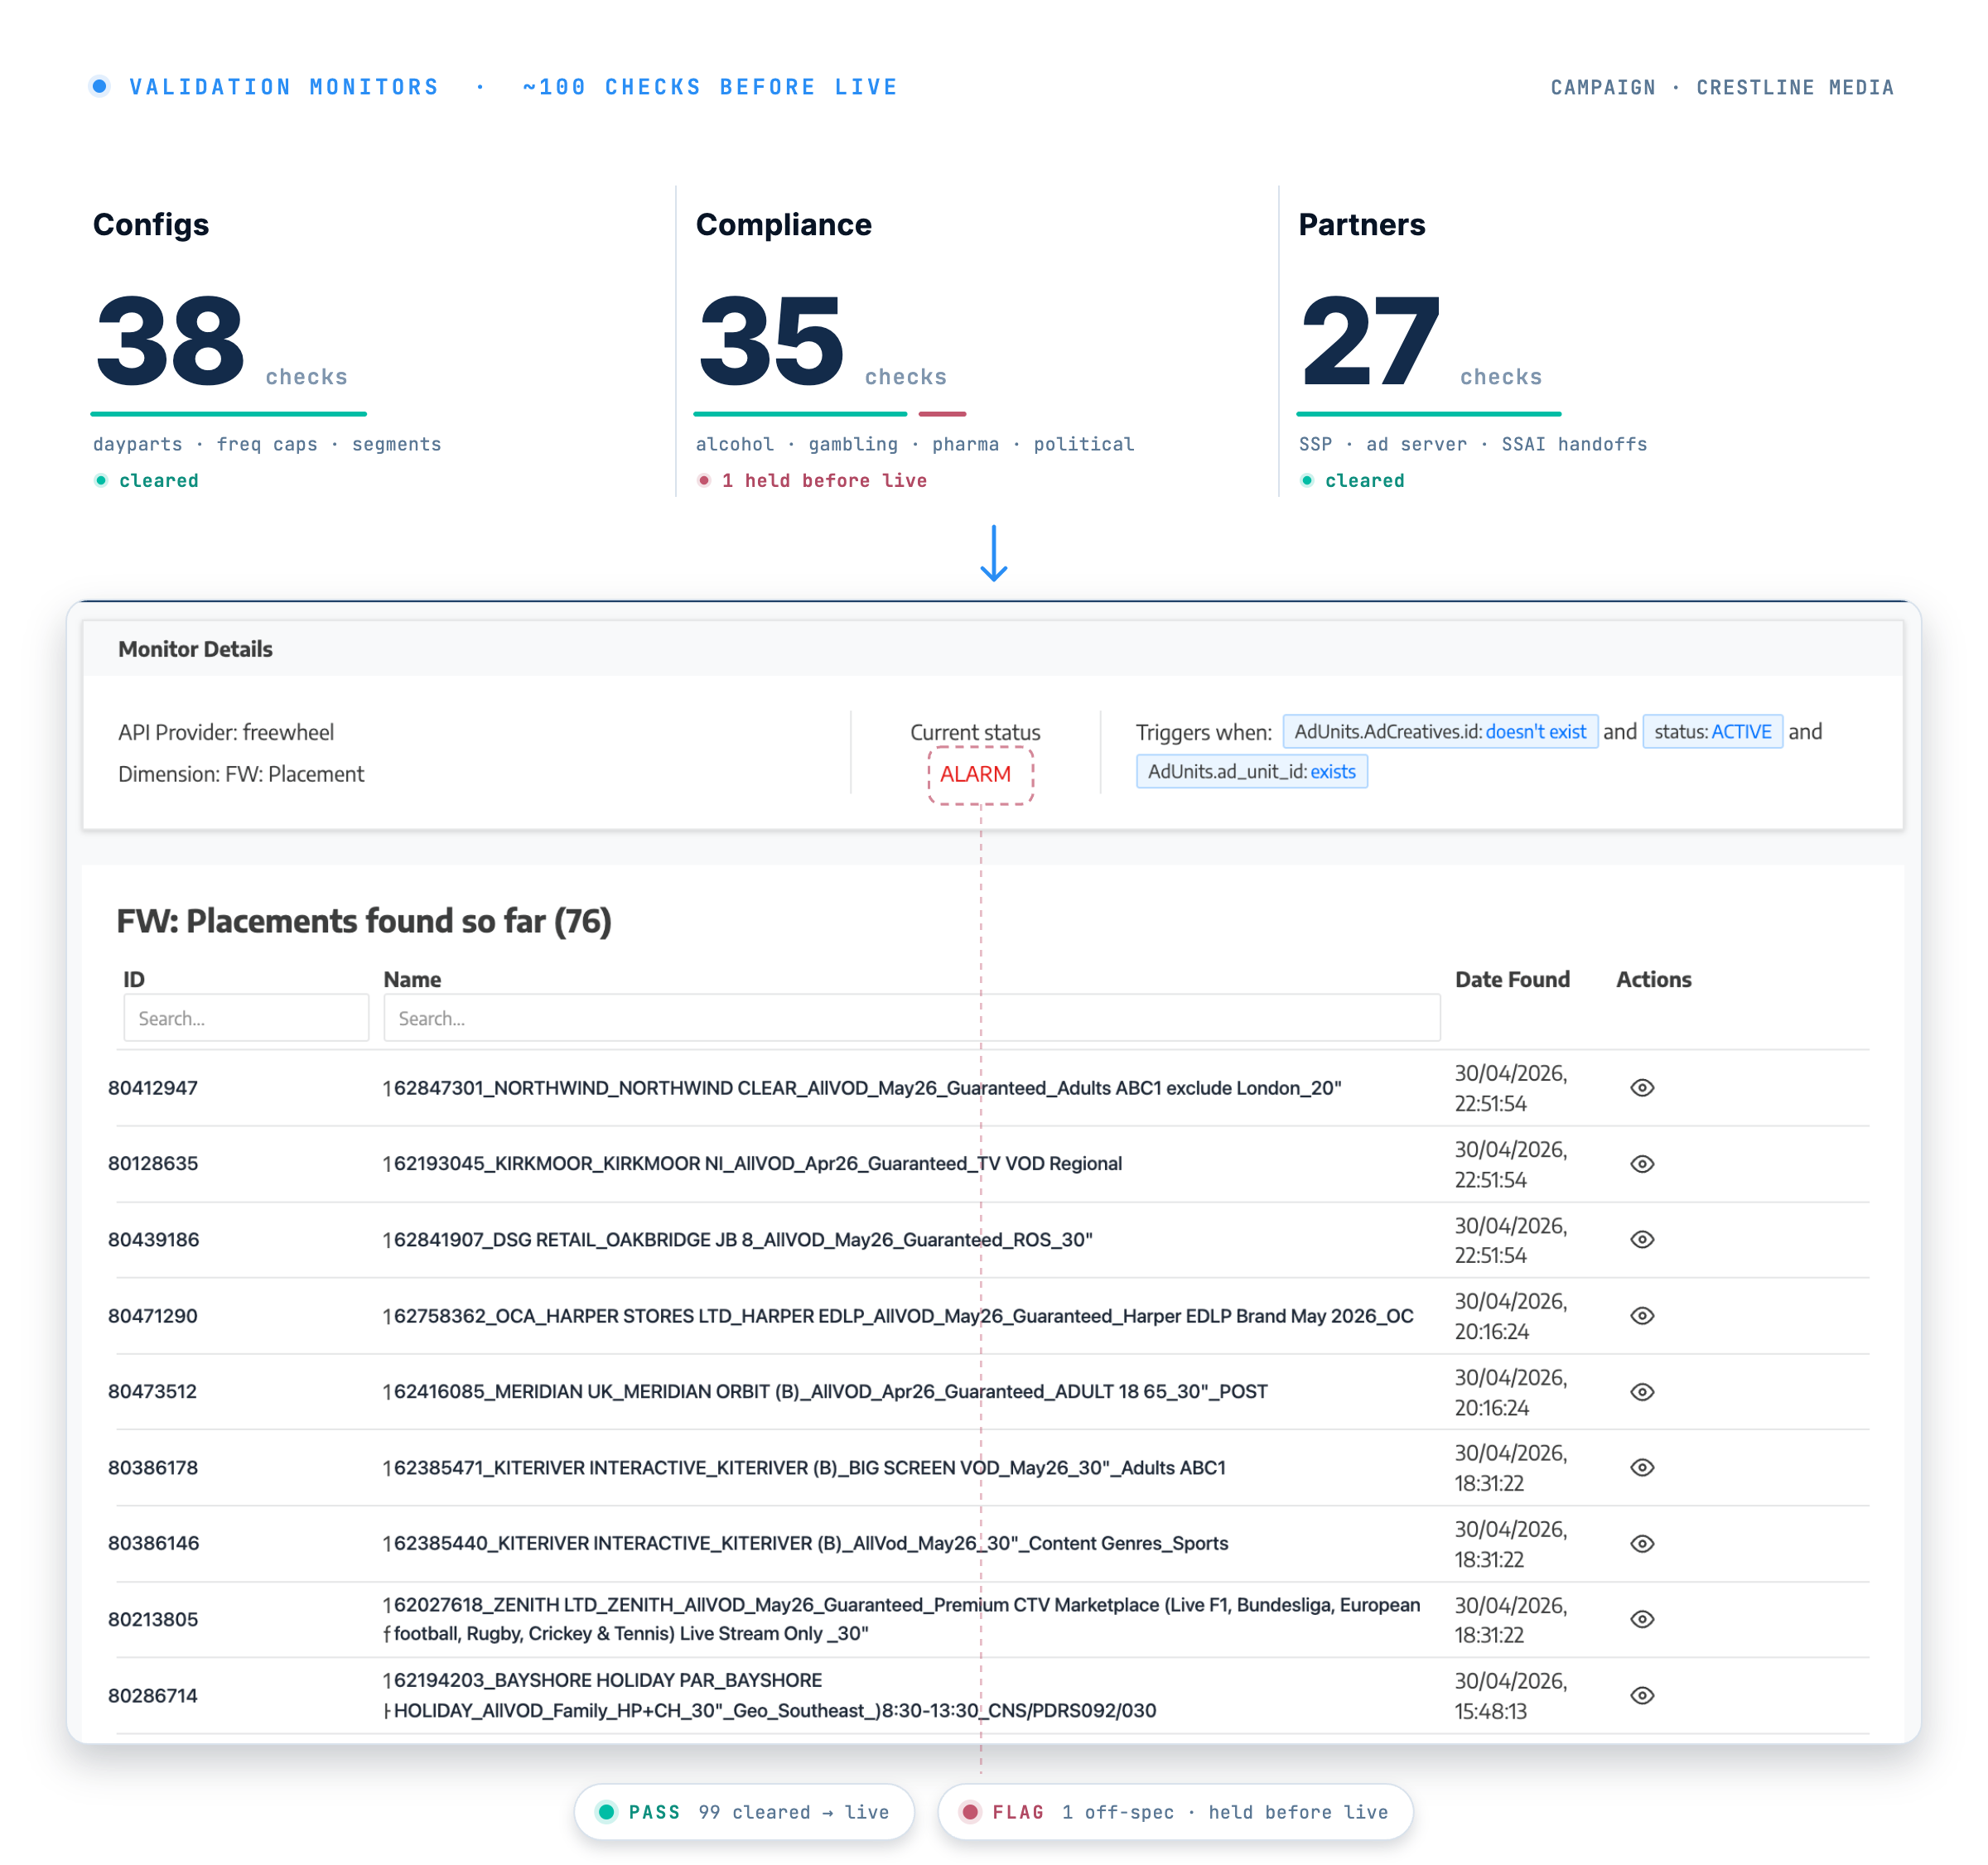Image resolution: width=1988 pixels, height=1865 pixels.
Task: Click the Date Found column header
Action: tap(1511, 979)
